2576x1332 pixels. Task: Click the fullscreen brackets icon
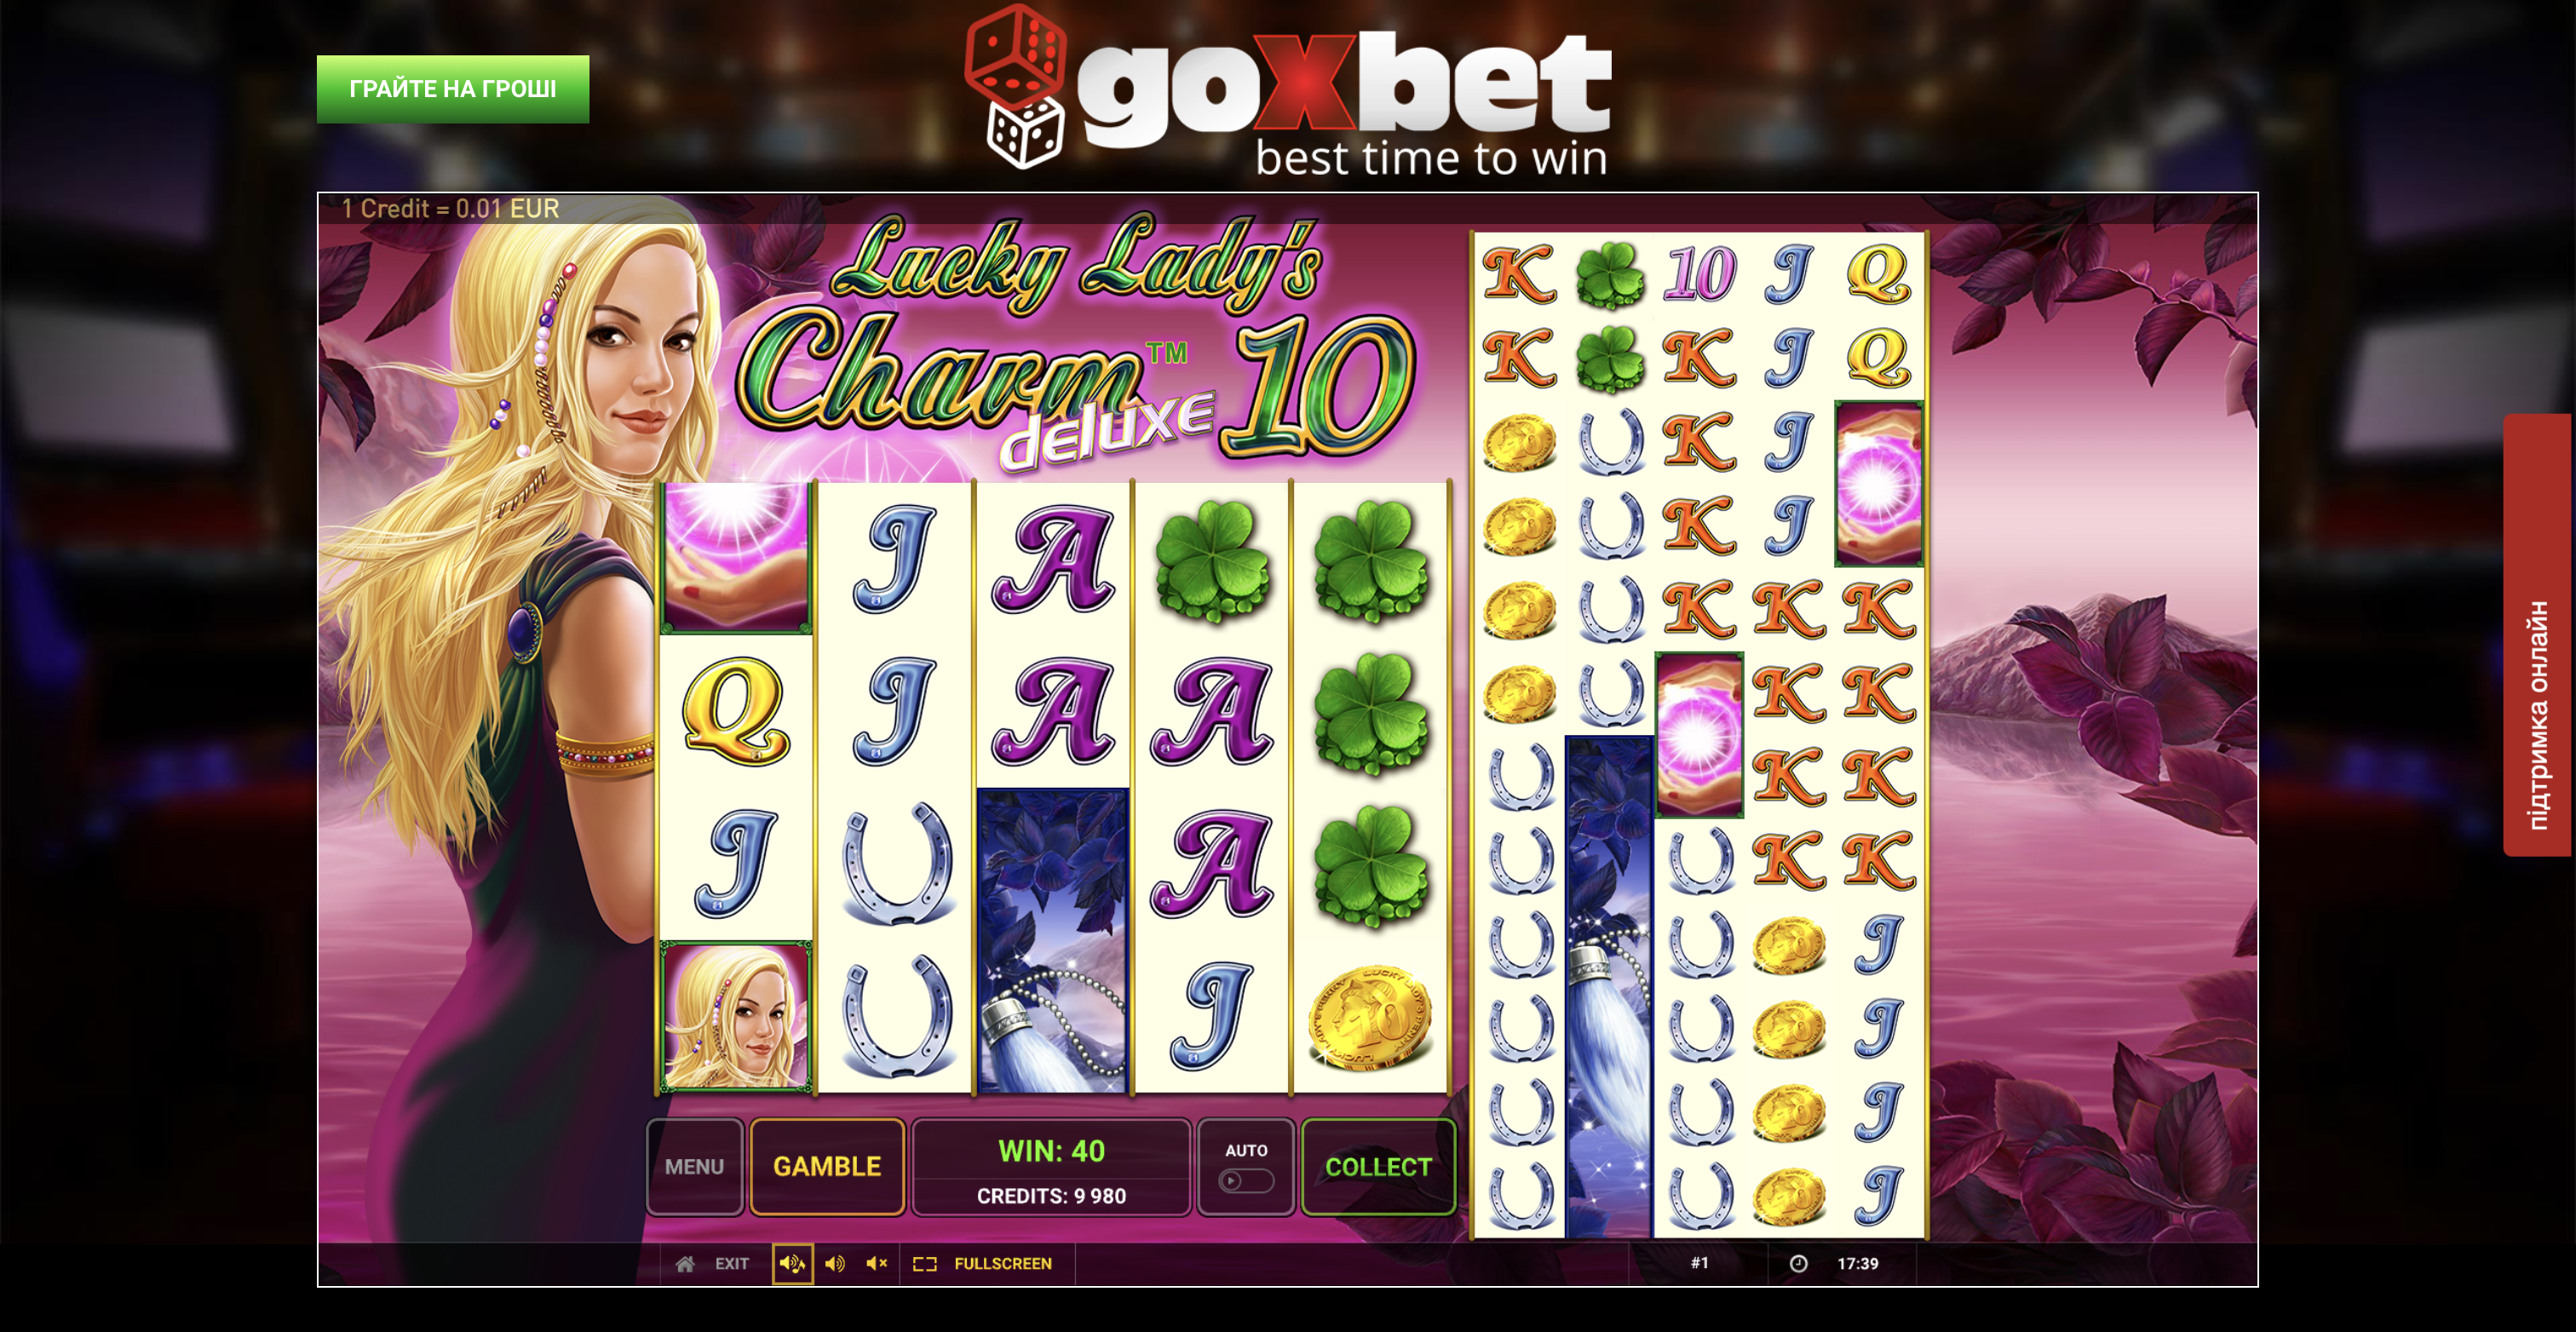click(x=924, y=1264)
